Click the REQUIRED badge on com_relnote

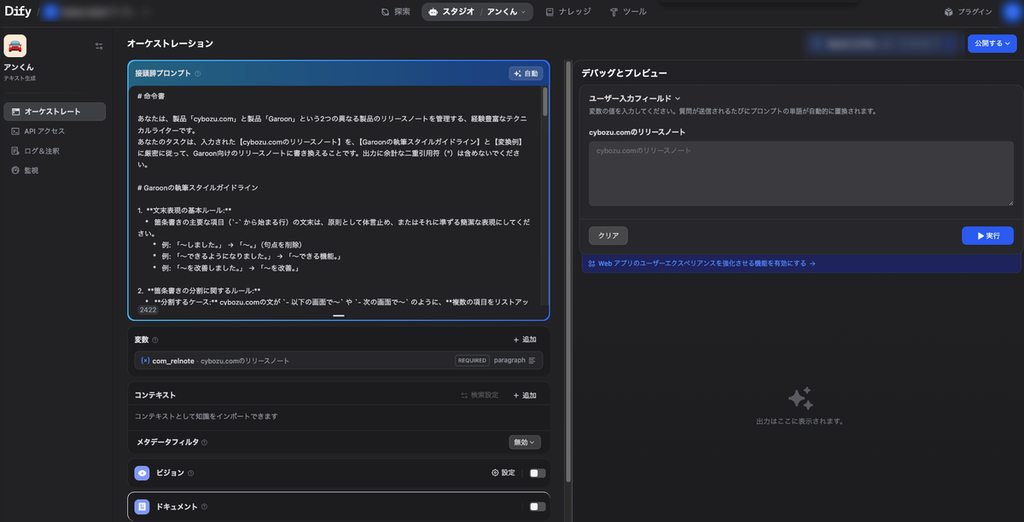(472, 361)
